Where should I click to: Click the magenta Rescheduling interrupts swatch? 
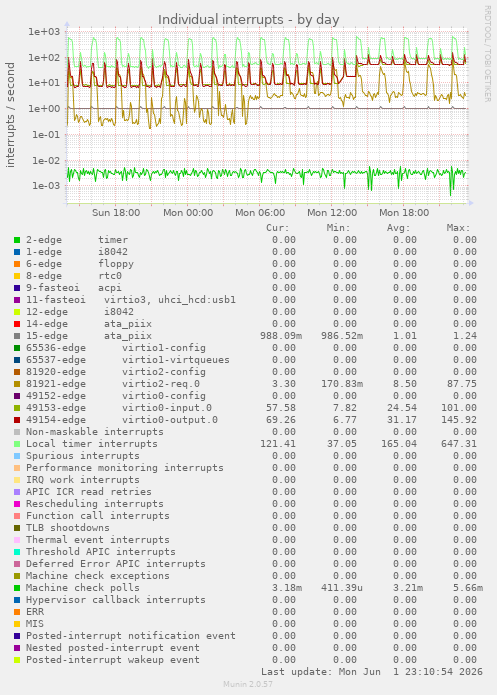[x=17, y=504]
